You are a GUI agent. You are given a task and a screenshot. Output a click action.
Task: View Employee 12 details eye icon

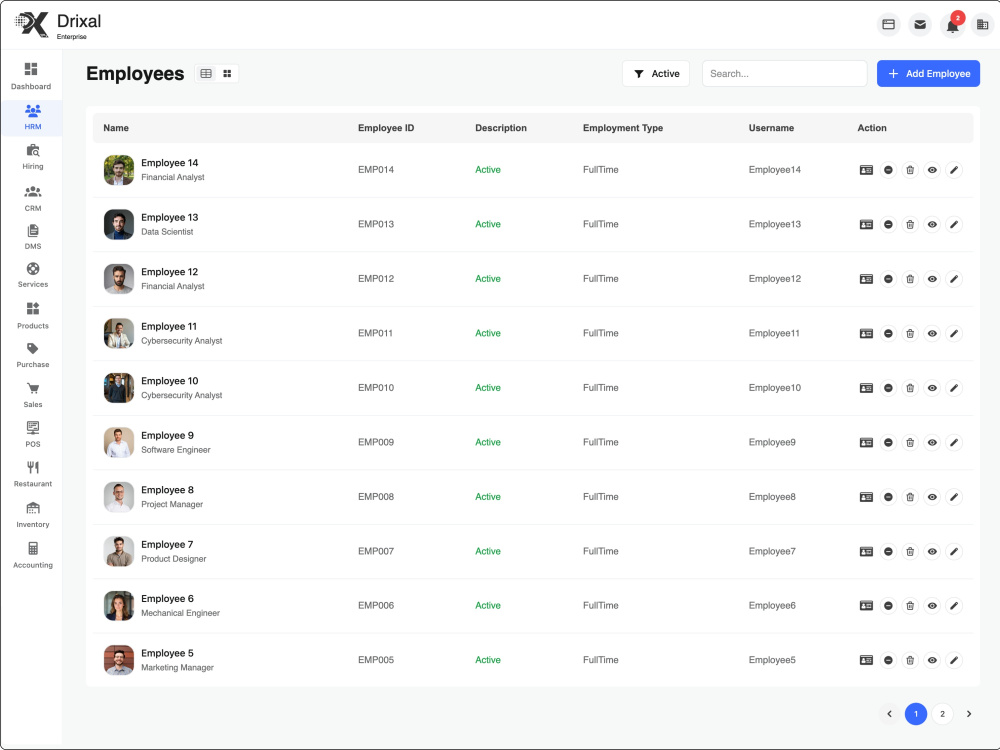pyautogui.click(x=932, y=279)
